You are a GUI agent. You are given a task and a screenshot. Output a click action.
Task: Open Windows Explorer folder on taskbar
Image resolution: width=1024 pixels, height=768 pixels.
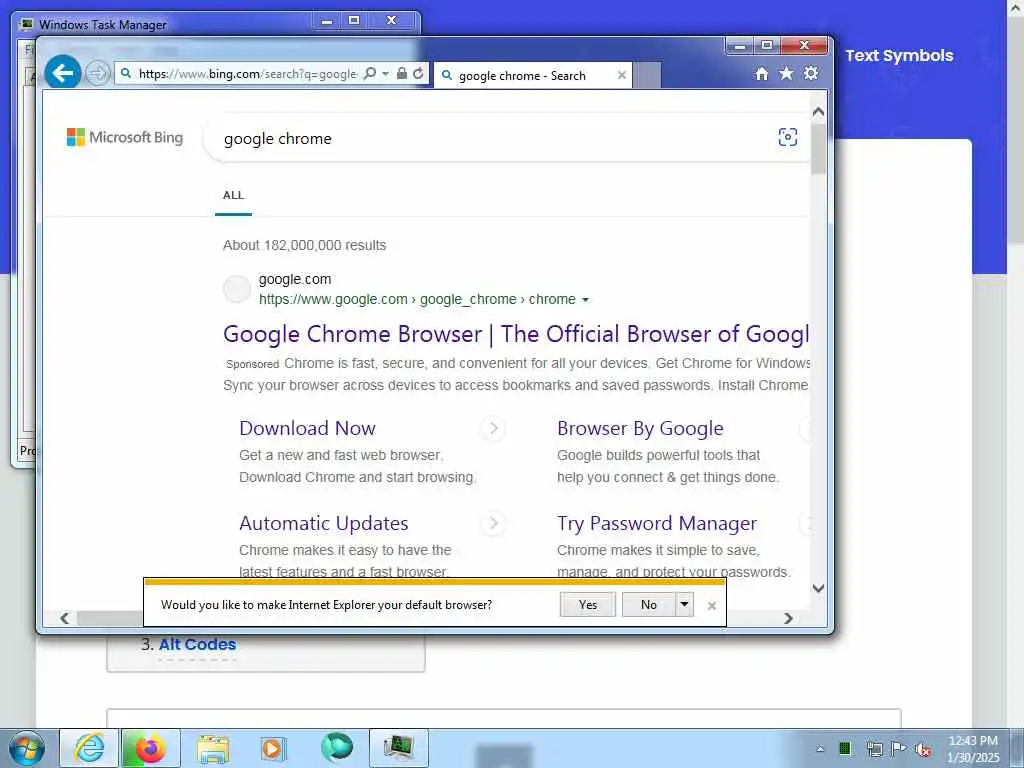pos(213,748)
